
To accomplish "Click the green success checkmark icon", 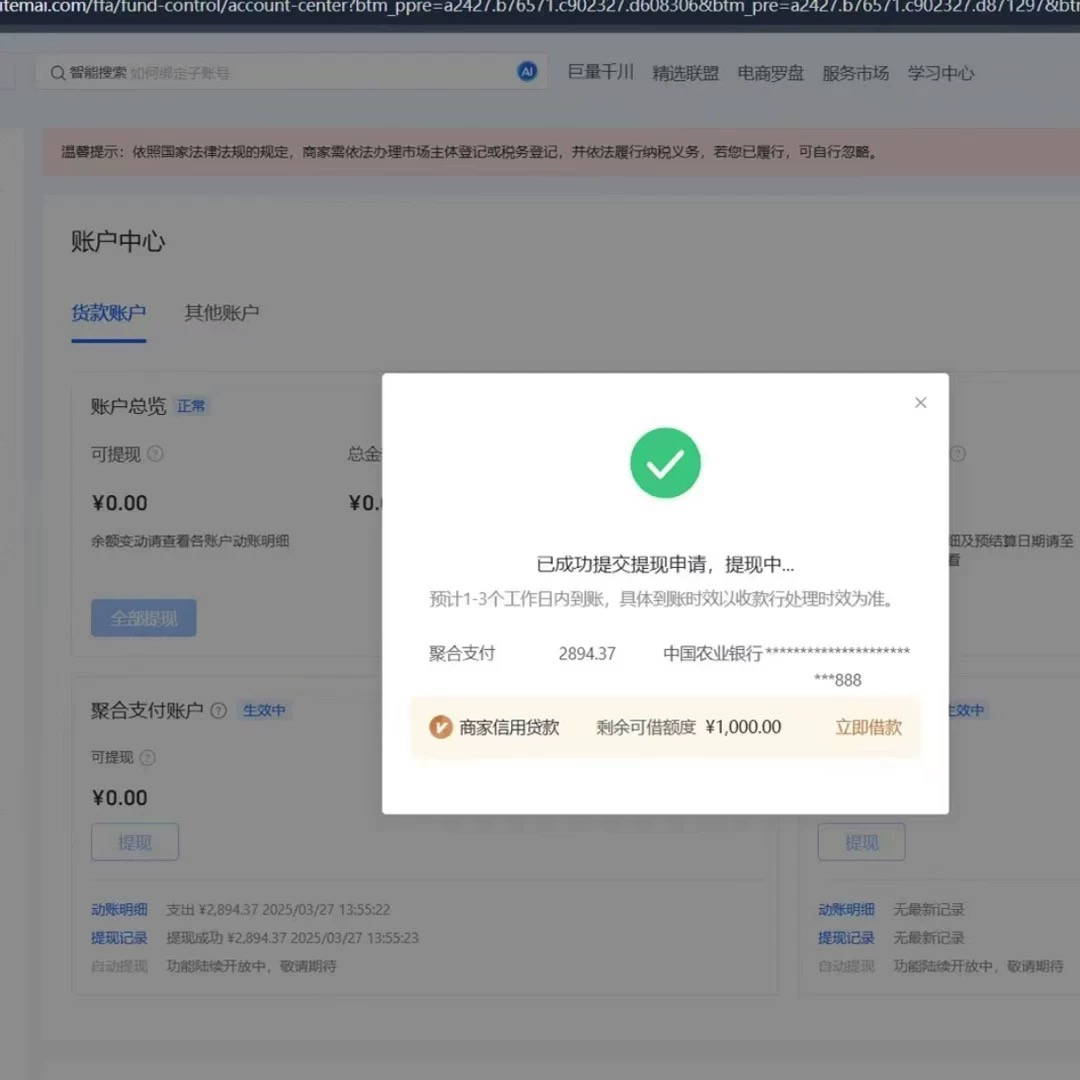I will coord(665,463).
